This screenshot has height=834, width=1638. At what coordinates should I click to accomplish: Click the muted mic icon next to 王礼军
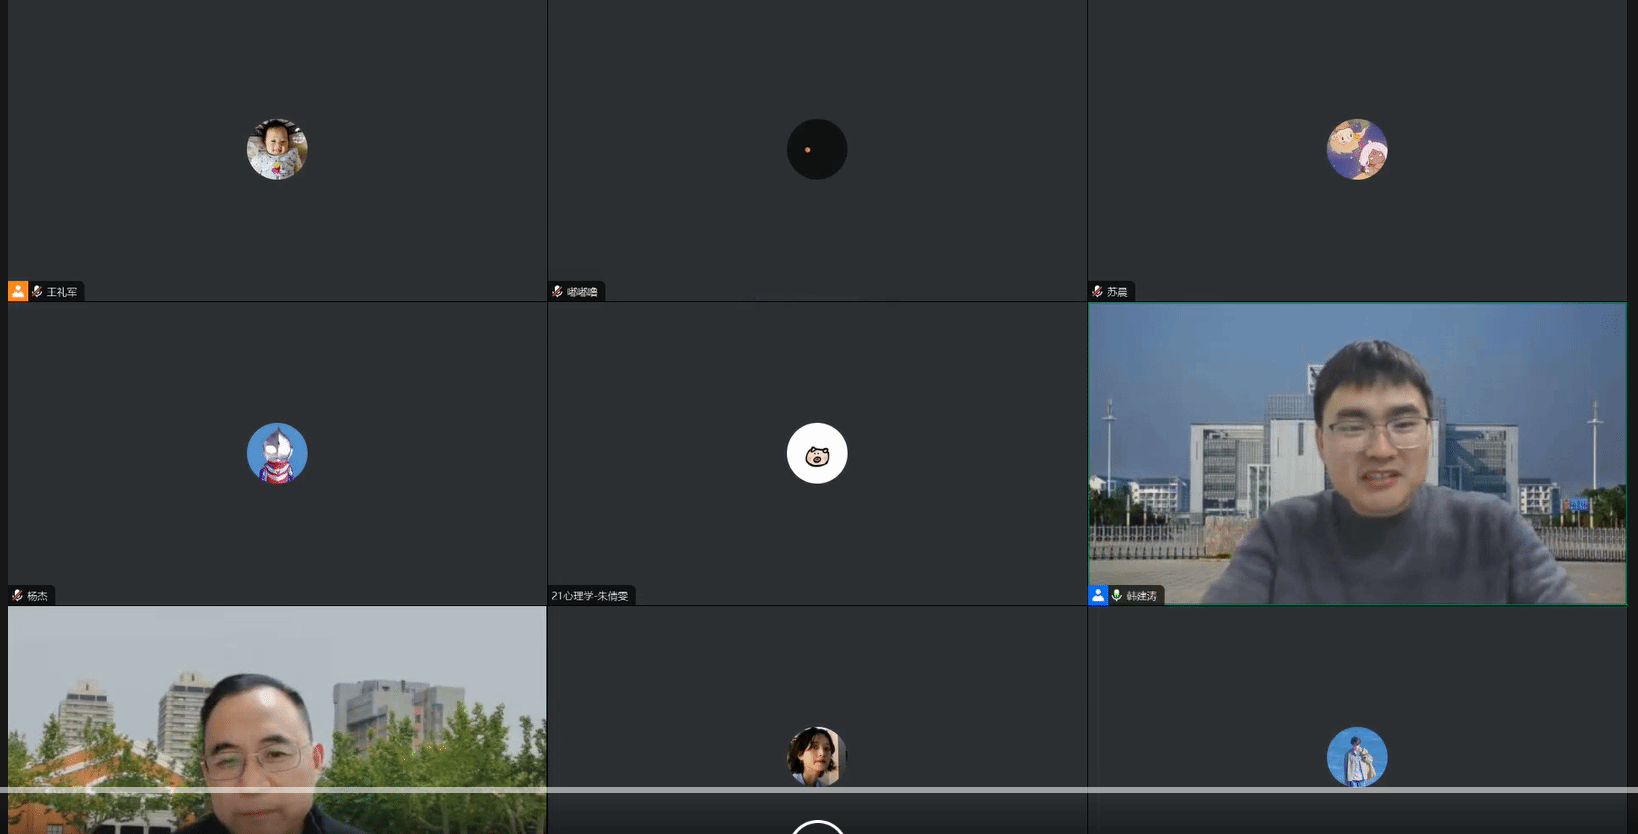pyautogui.click(x=37, y=292)
